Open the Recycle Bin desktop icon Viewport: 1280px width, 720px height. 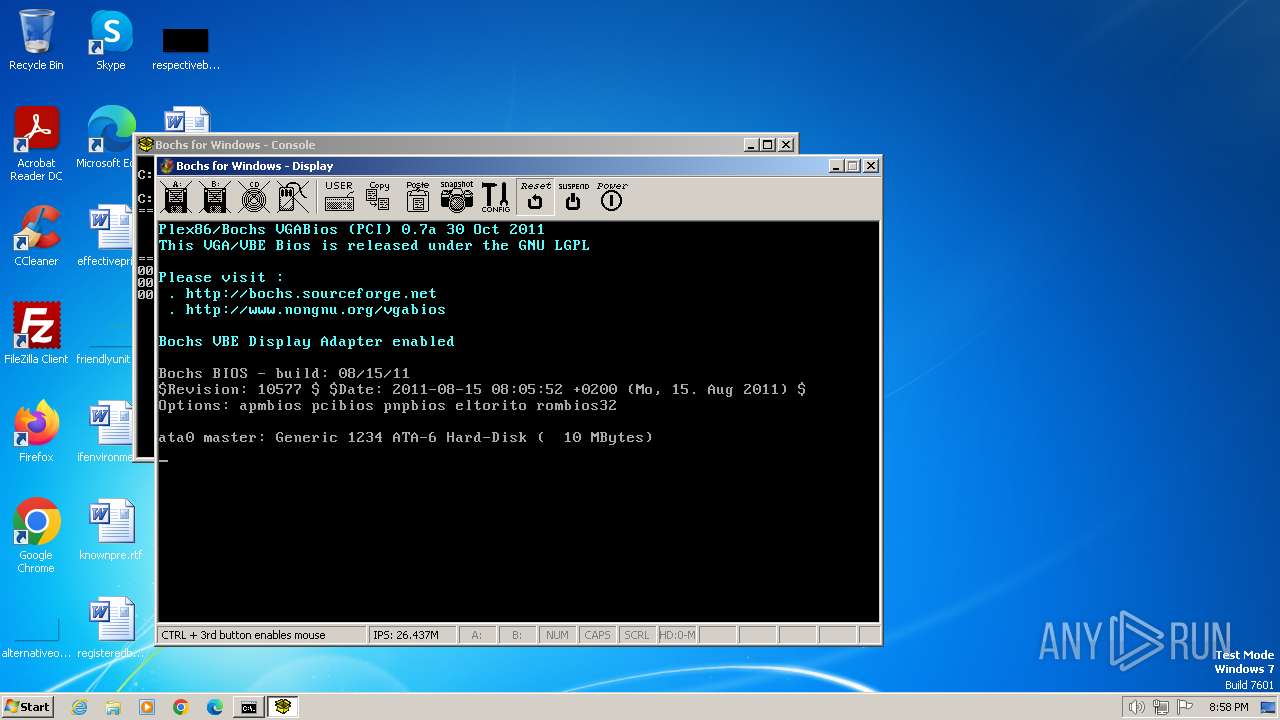[x=36, y=40]
